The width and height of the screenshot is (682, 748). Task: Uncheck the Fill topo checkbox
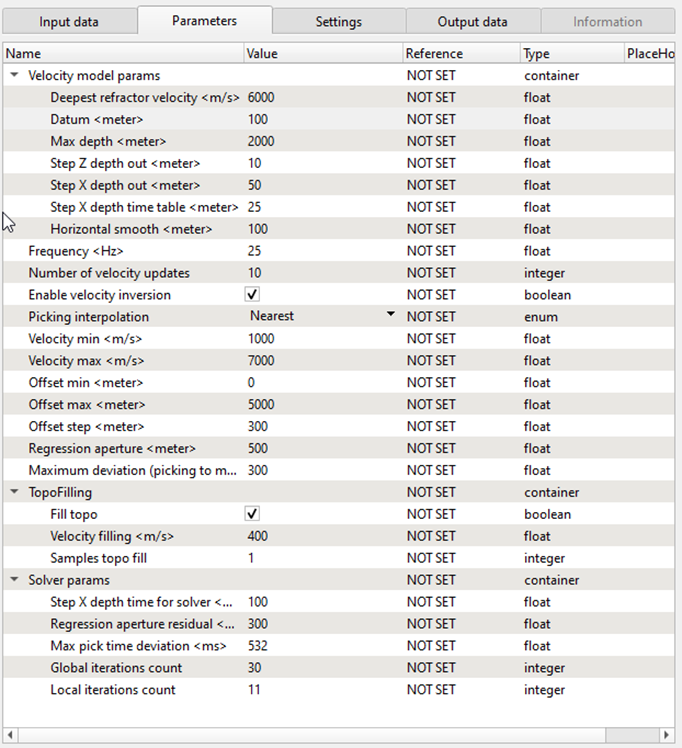click(x=253, y=514)
